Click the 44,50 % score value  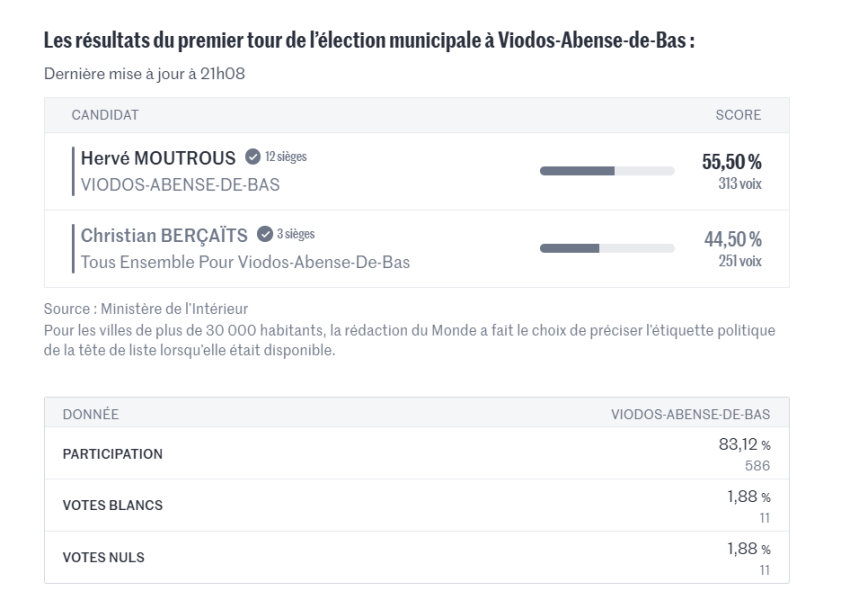pos(732,239)
